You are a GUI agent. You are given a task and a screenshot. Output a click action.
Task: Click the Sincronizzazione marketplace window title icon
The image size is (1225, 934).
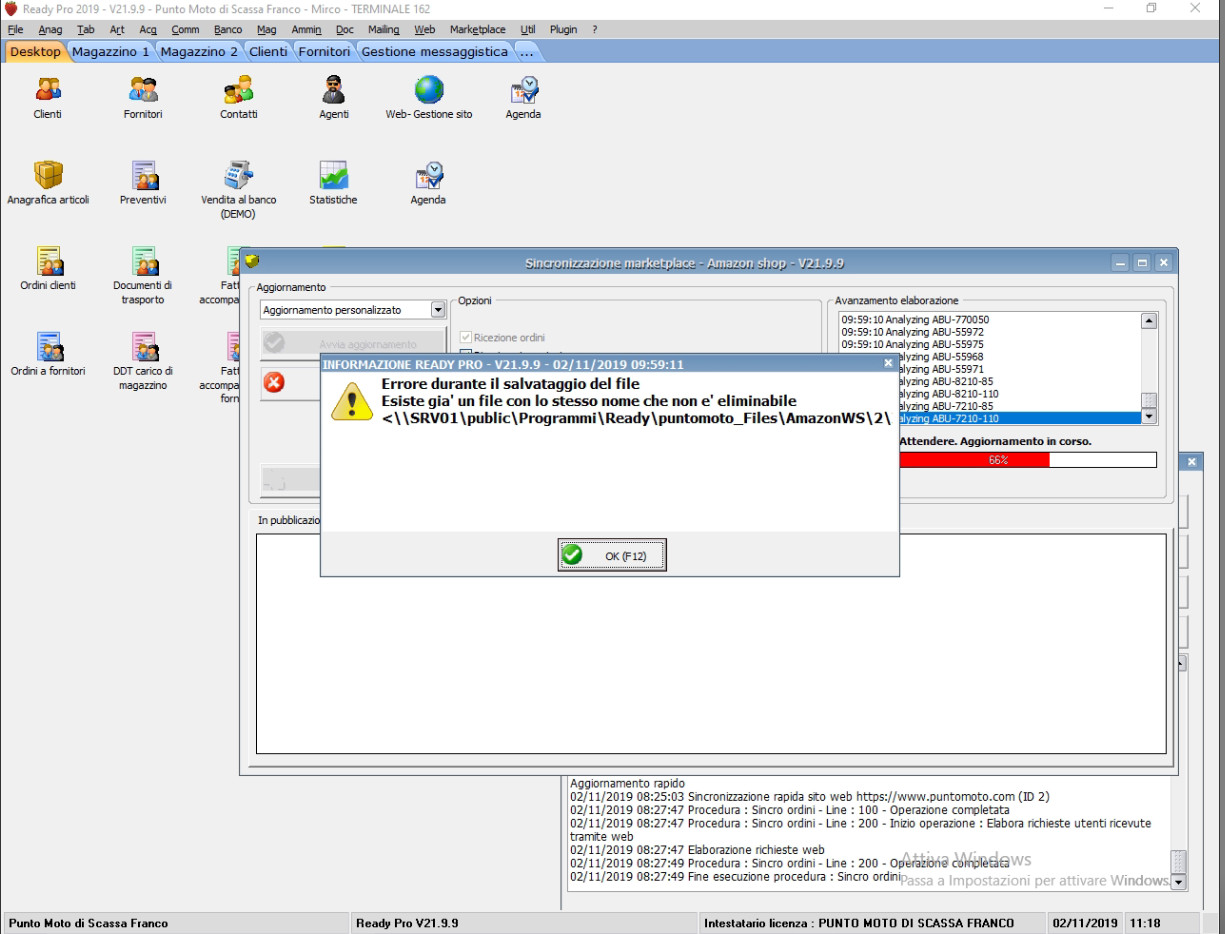click(252, 261)
